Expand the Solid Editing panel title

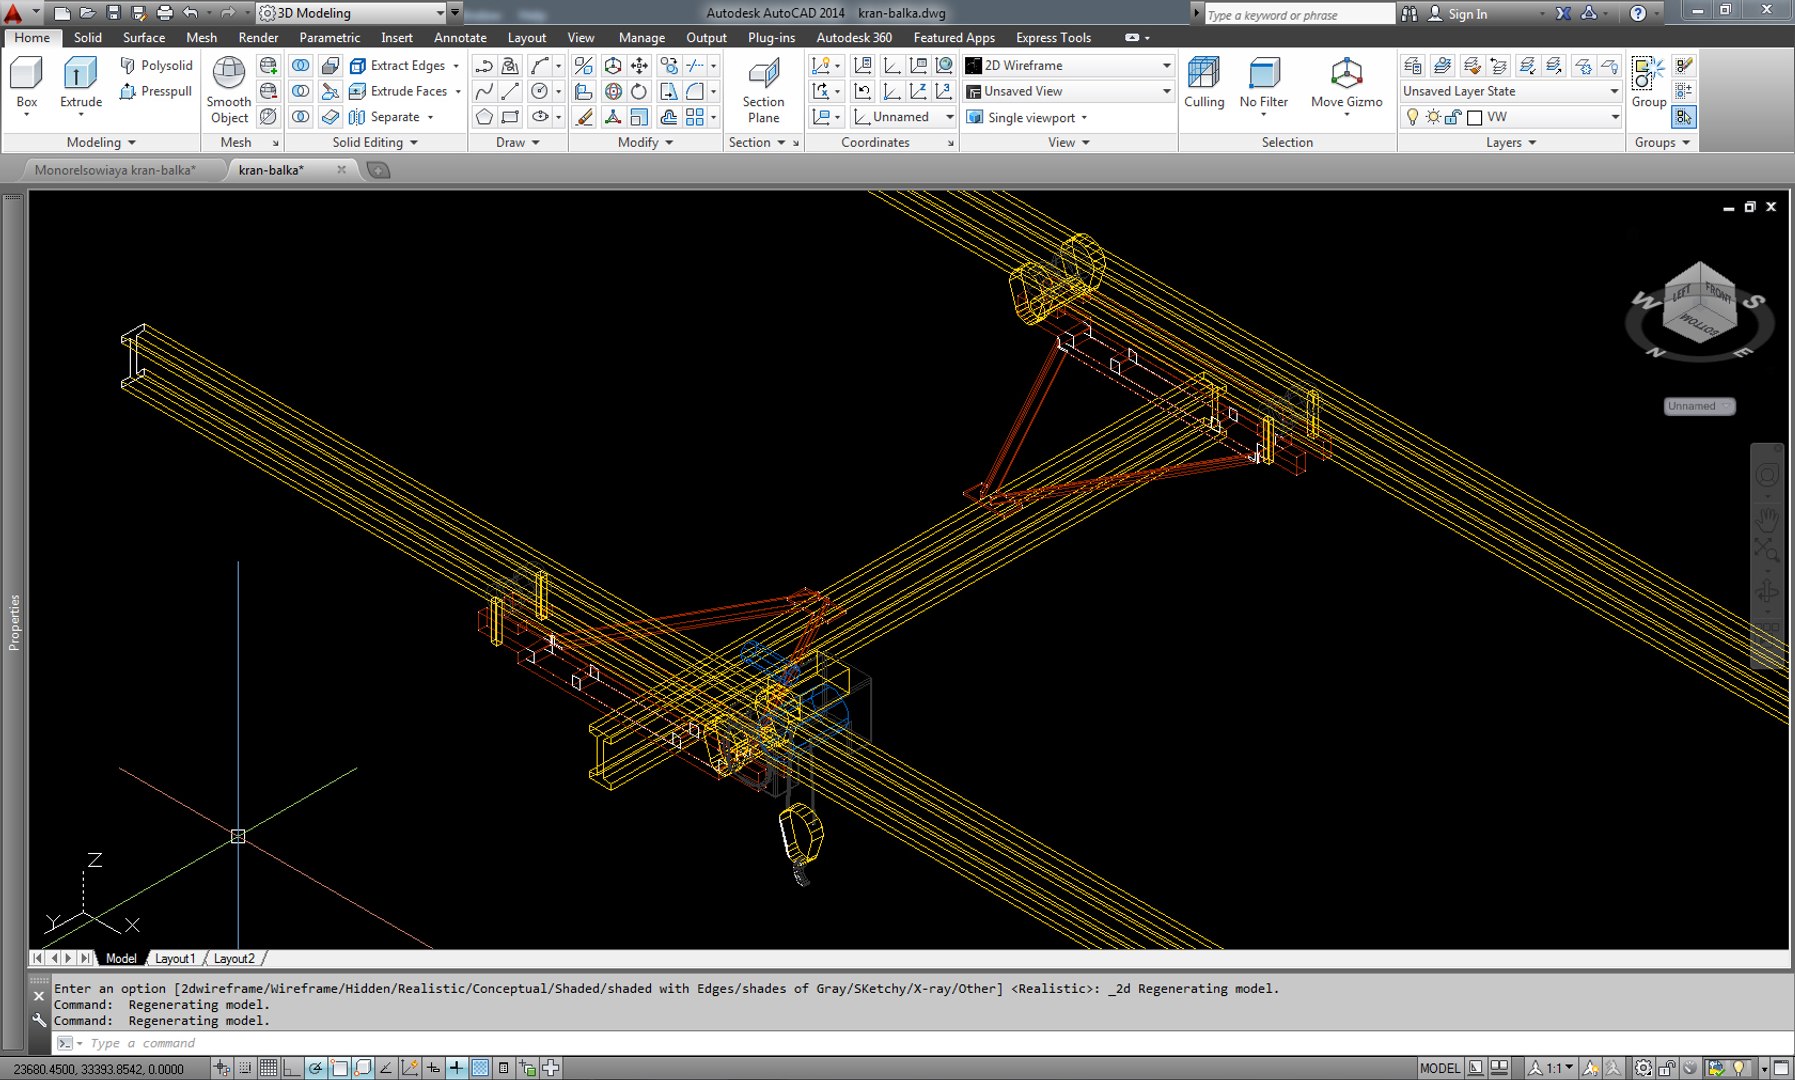click(375, 142)
